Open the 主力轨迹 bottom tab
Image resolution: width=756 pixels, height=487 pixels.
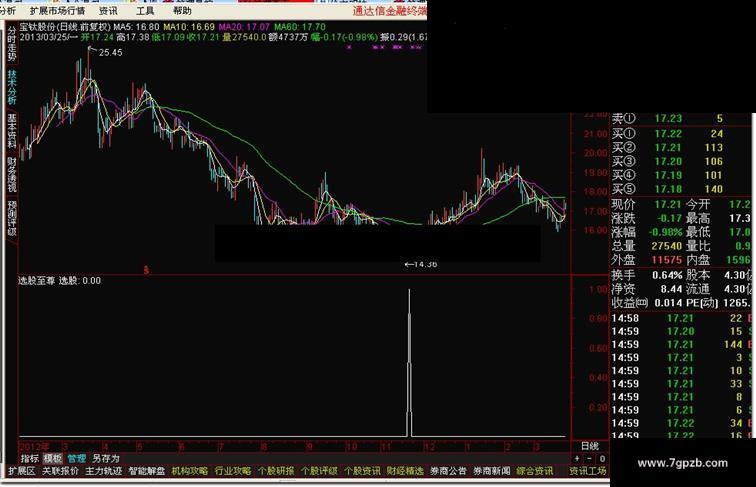pyautogui.click(x=103, y=471)
